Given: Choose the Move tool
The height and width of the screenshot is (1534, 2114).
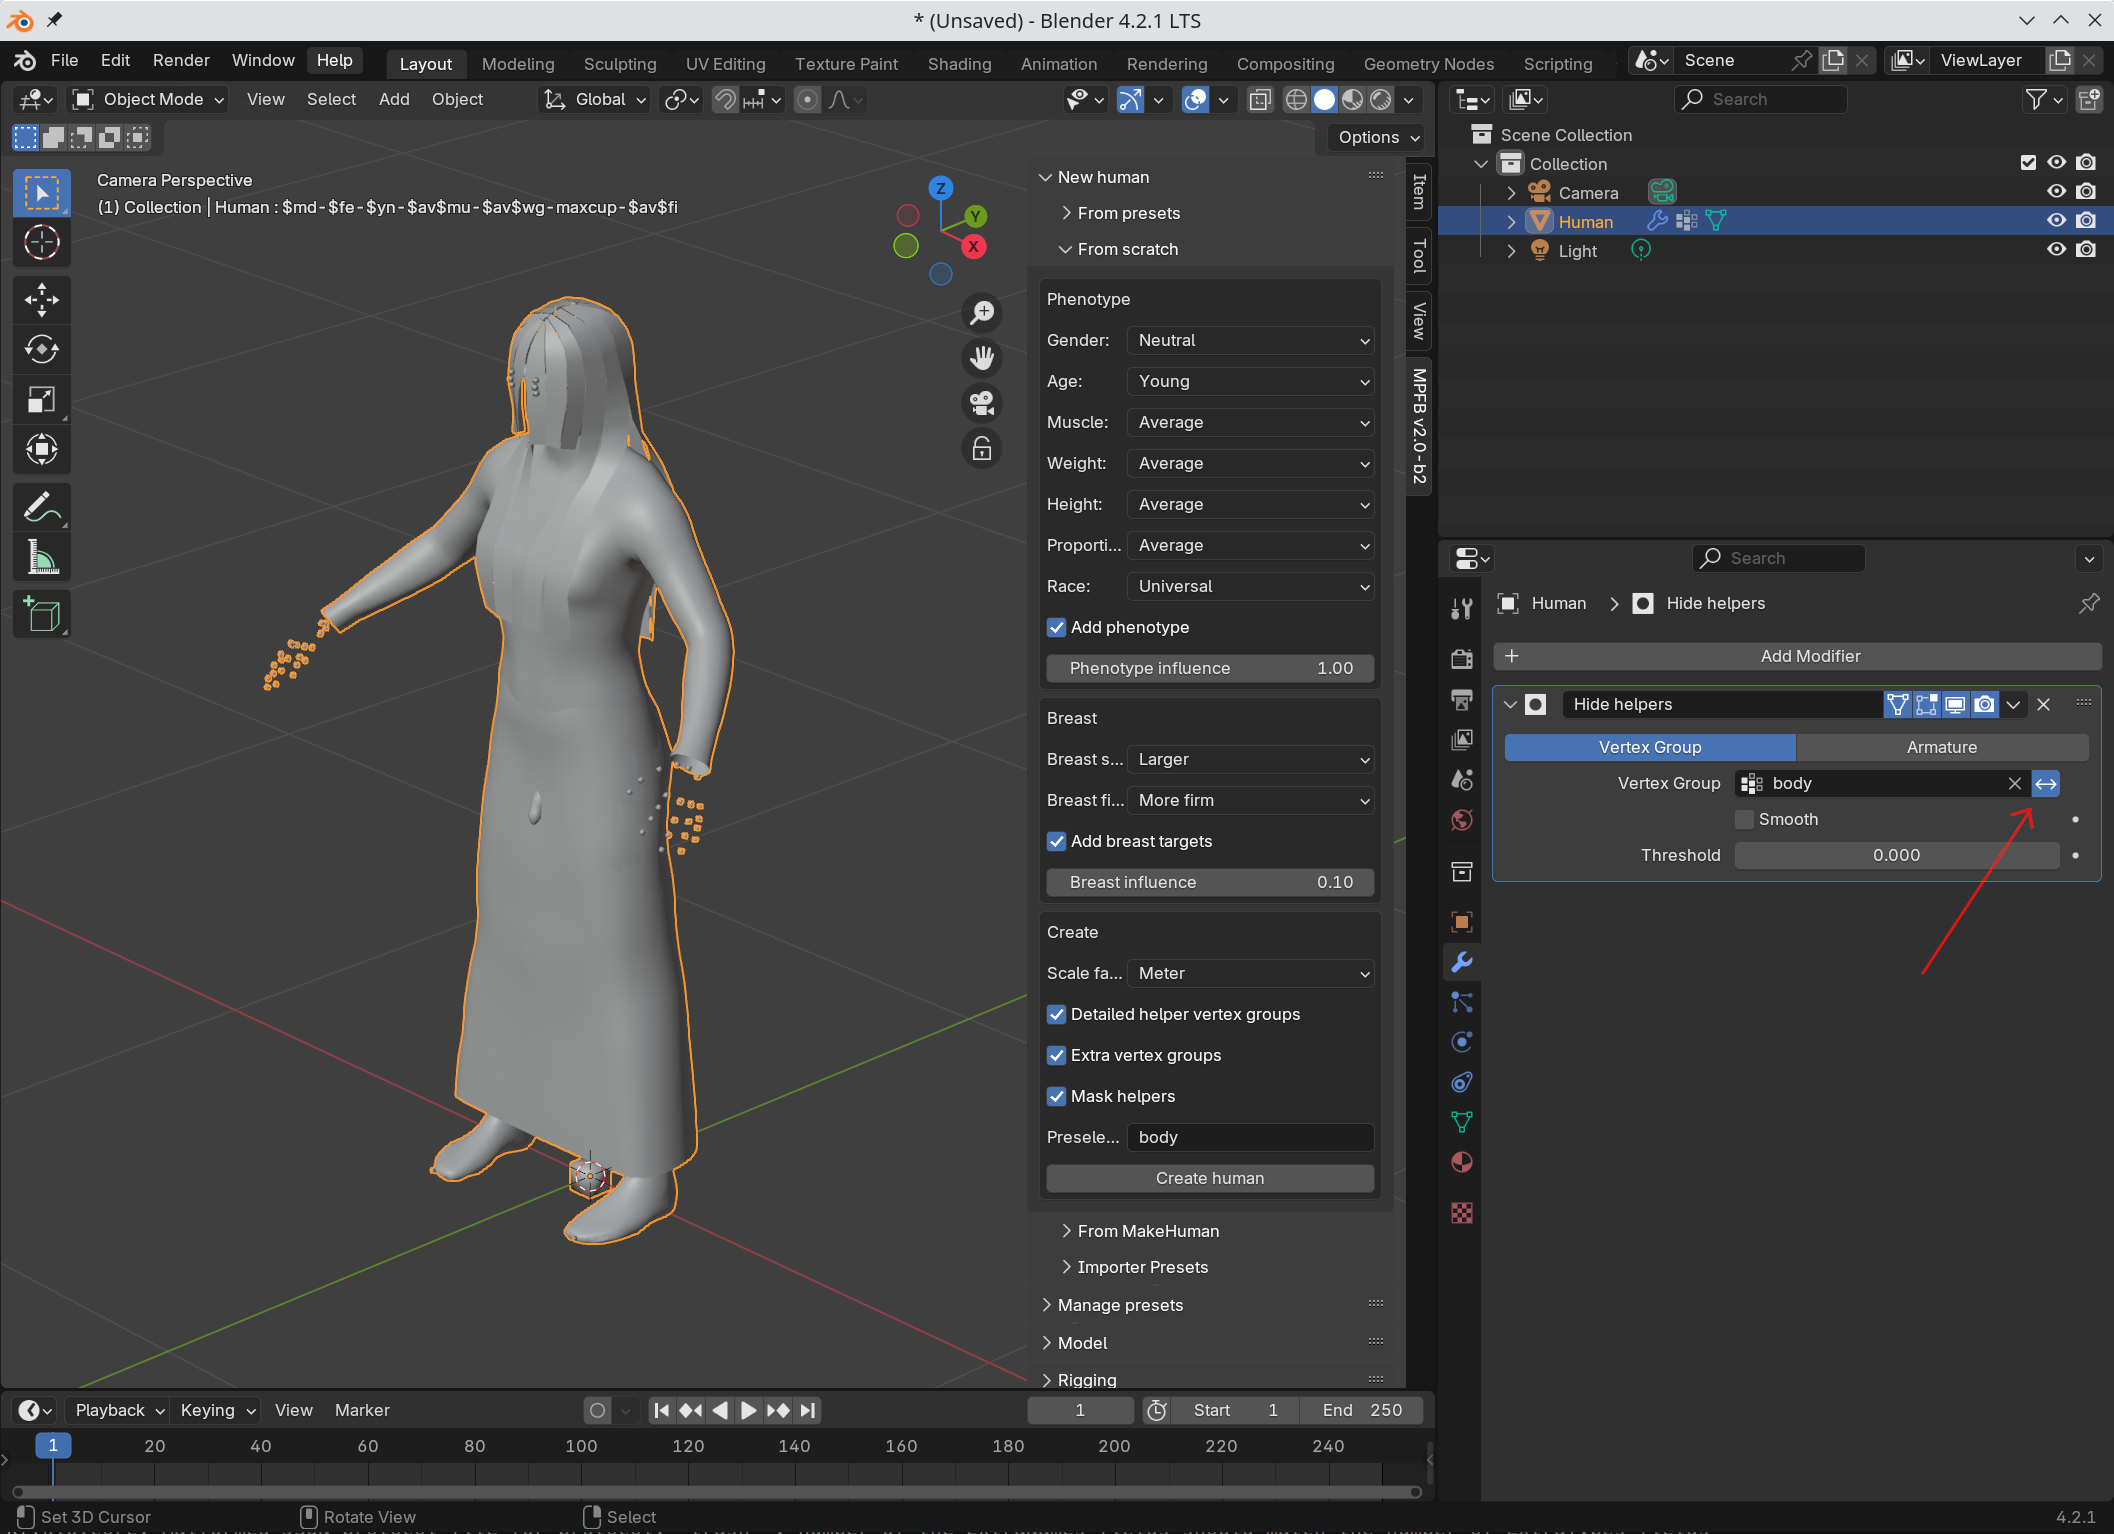Looking at the screenshot, I should (41, 299).
